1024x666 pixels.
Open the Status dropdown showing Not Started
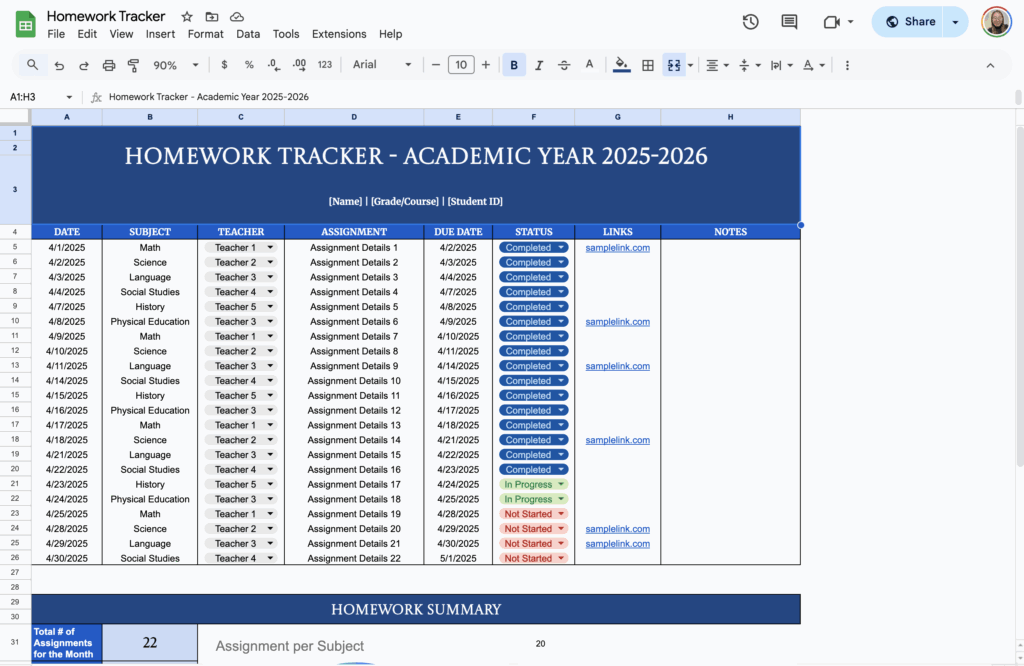point(533,513)
